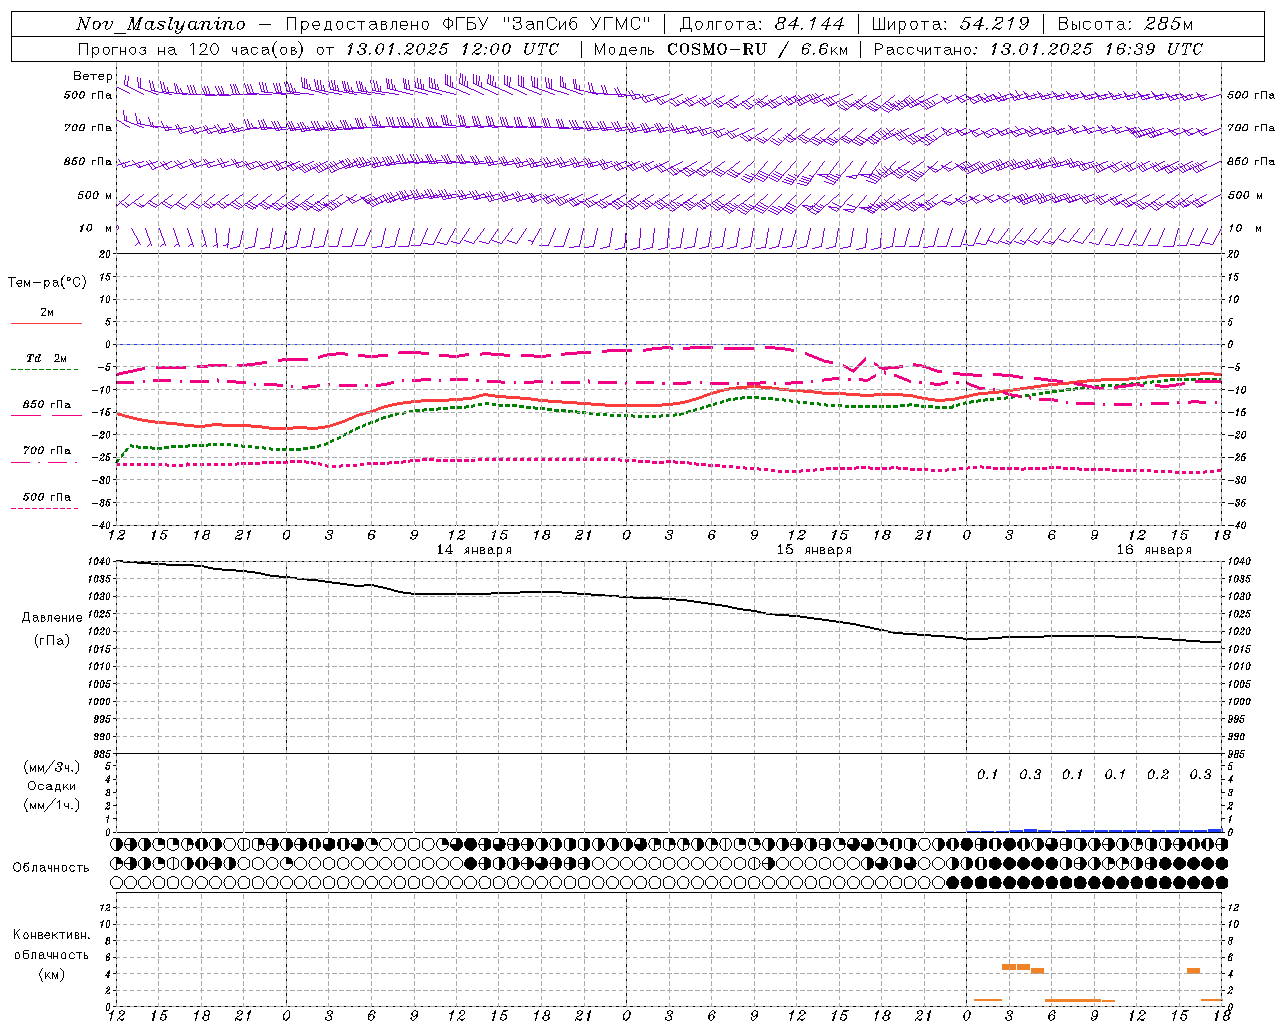Click the 0.2 precipitation amount value

[x=1158, y=774]
